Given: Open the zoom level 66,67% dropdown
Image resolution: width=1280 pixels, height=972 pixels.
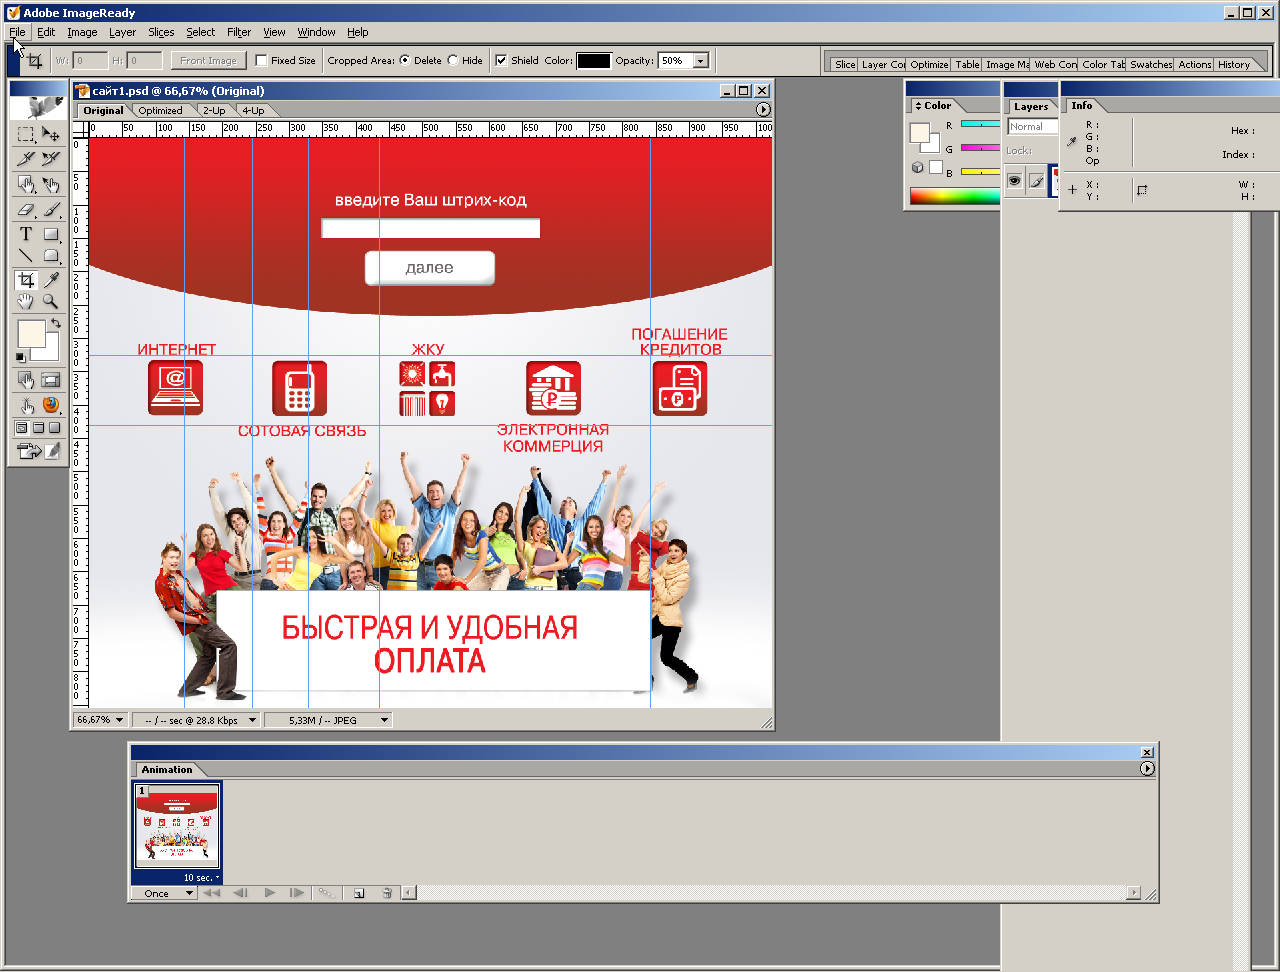Looking at the screenshot, I should [120, 720].
